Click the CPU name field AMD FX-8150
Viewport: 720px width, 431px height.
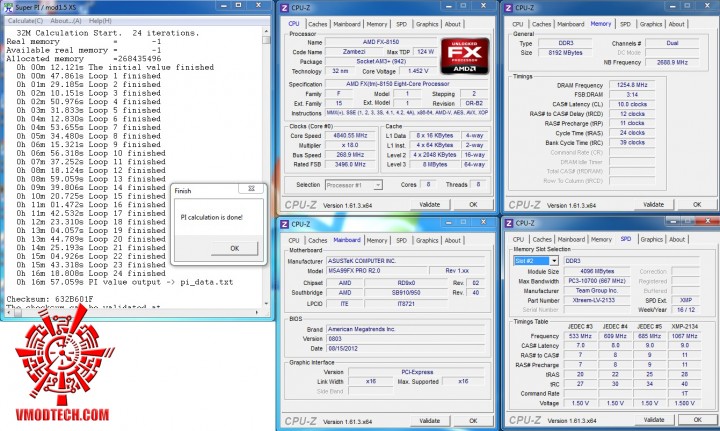coord(381,42)
